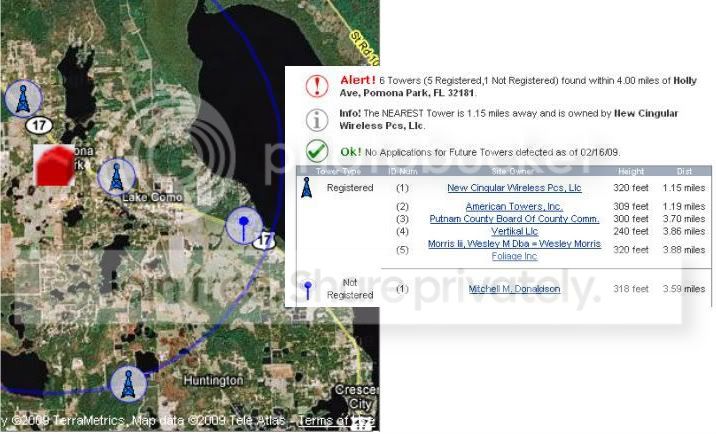716x434 pixels.
Task: Click the red house marker on the map
Action: [57, 165]
